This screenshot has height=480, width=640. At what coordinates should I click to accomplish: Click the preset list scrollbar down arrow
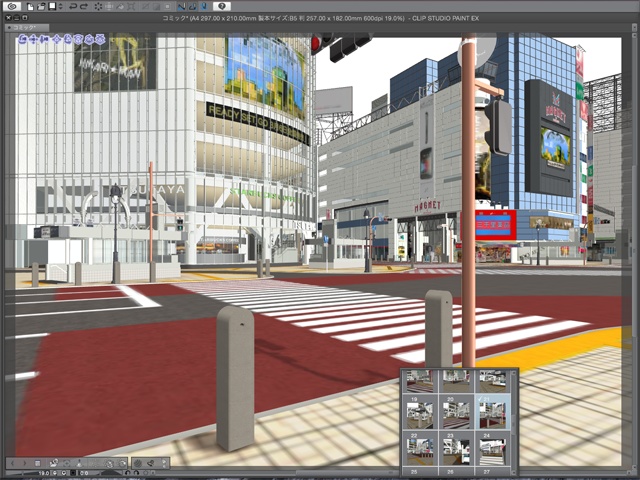click(x=514, y=473)
